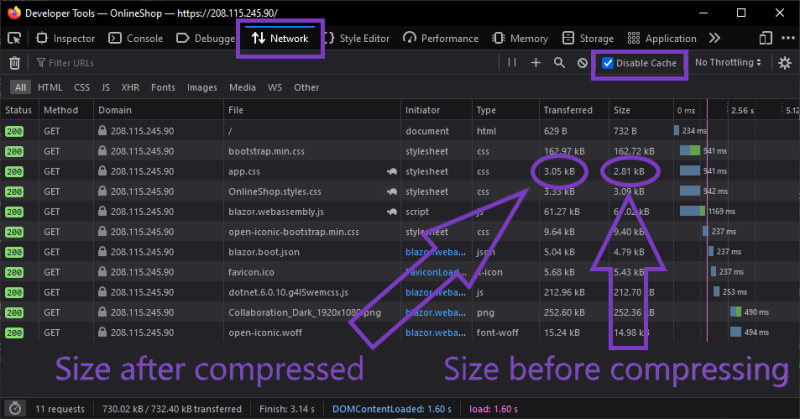Open the devtools ellipsis menu
The image size is (800, 419).
point(788,38)
